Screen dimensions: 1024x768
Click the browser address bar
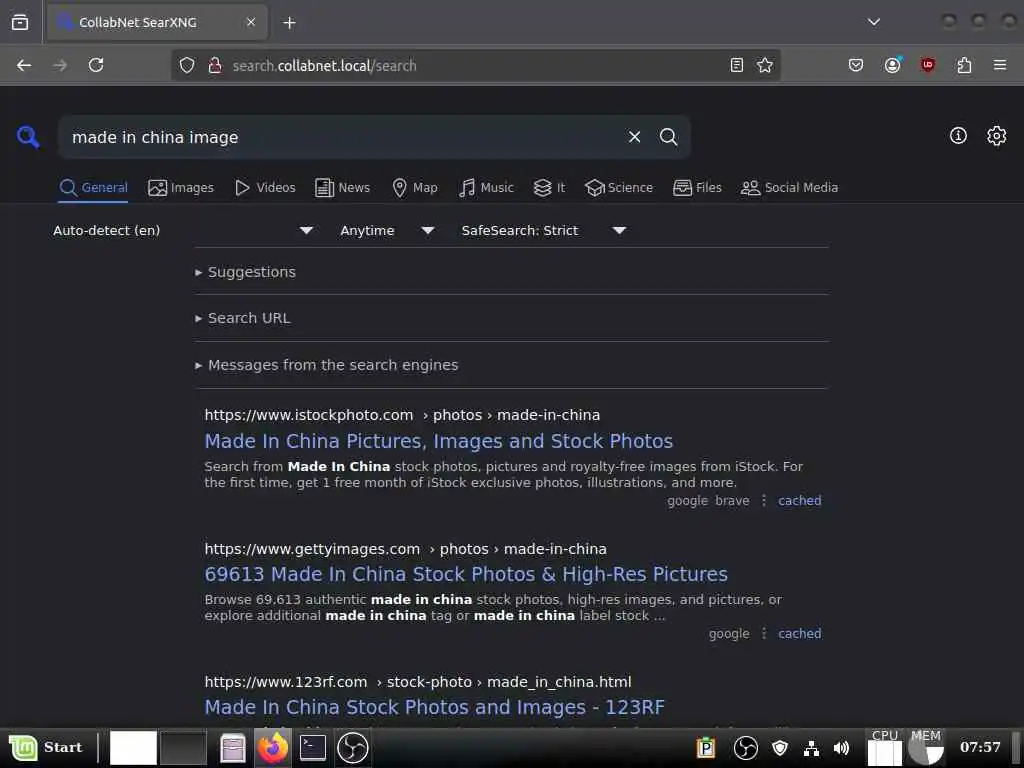click(477, 65)
